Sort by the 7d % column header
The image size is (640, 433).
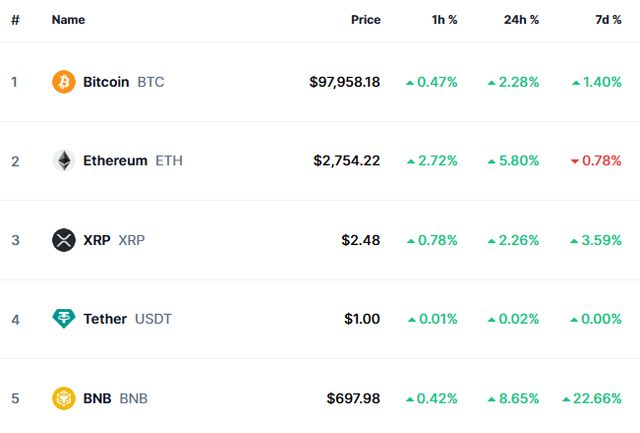pyautogui.click(x=607, y=20)
